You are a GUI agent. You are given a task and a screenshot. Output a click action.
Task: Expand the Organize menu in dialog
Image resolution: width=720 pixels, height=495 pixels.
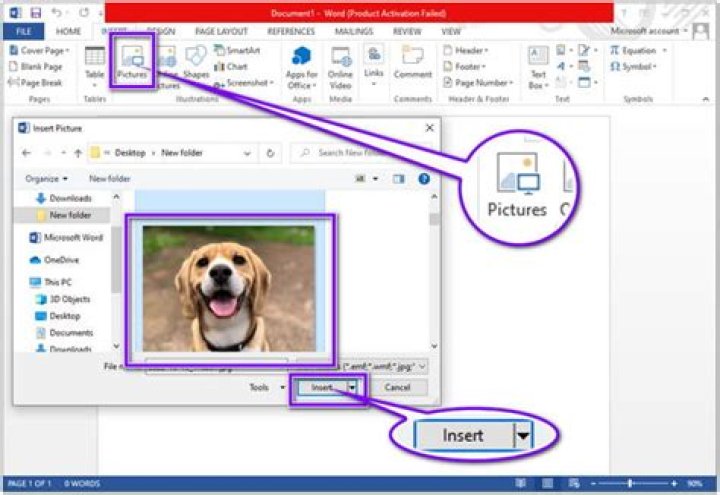pos(47,178)
